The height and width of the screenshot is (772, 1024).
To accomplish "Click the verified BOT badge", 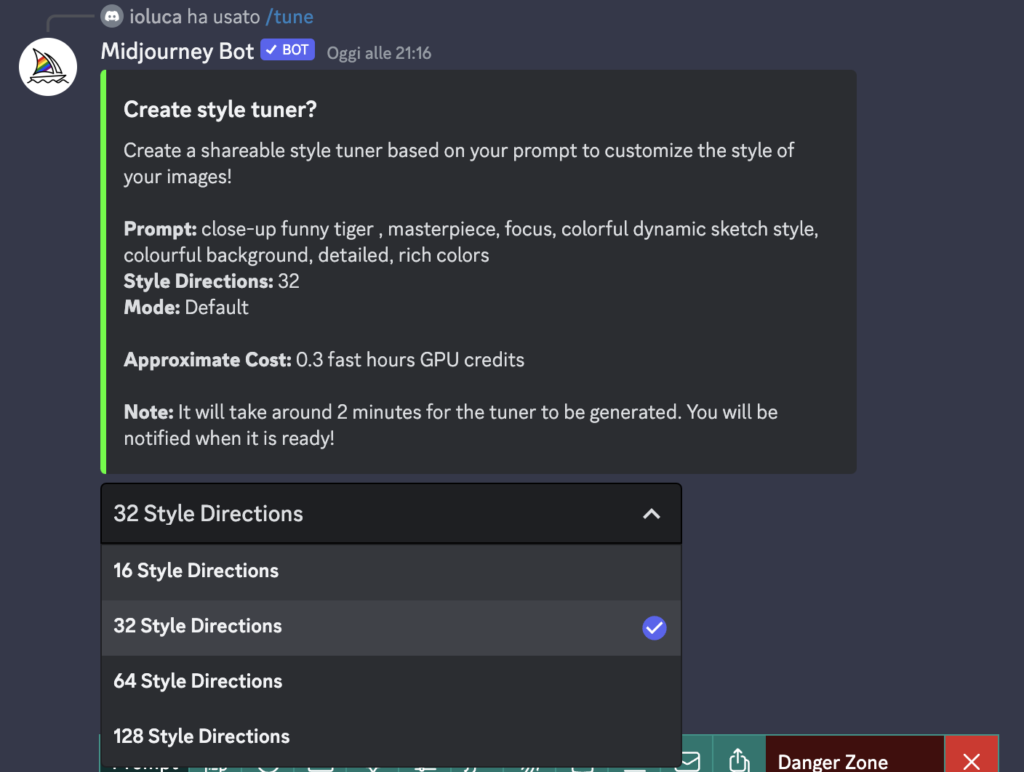I will click(x=287, y=50).
